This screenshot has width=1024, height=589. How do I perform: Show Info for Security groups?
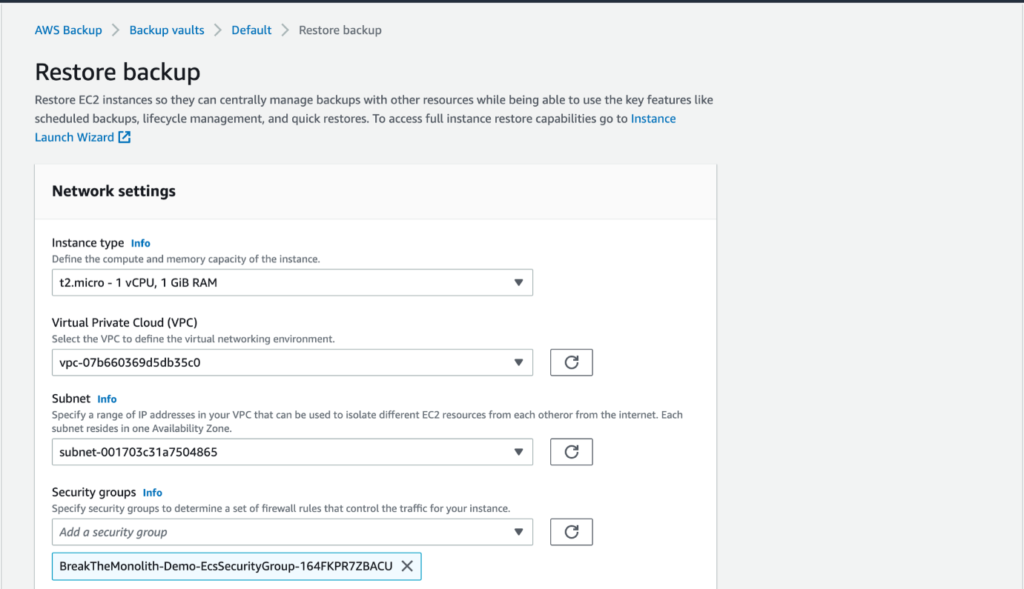(x=152, y=492)
